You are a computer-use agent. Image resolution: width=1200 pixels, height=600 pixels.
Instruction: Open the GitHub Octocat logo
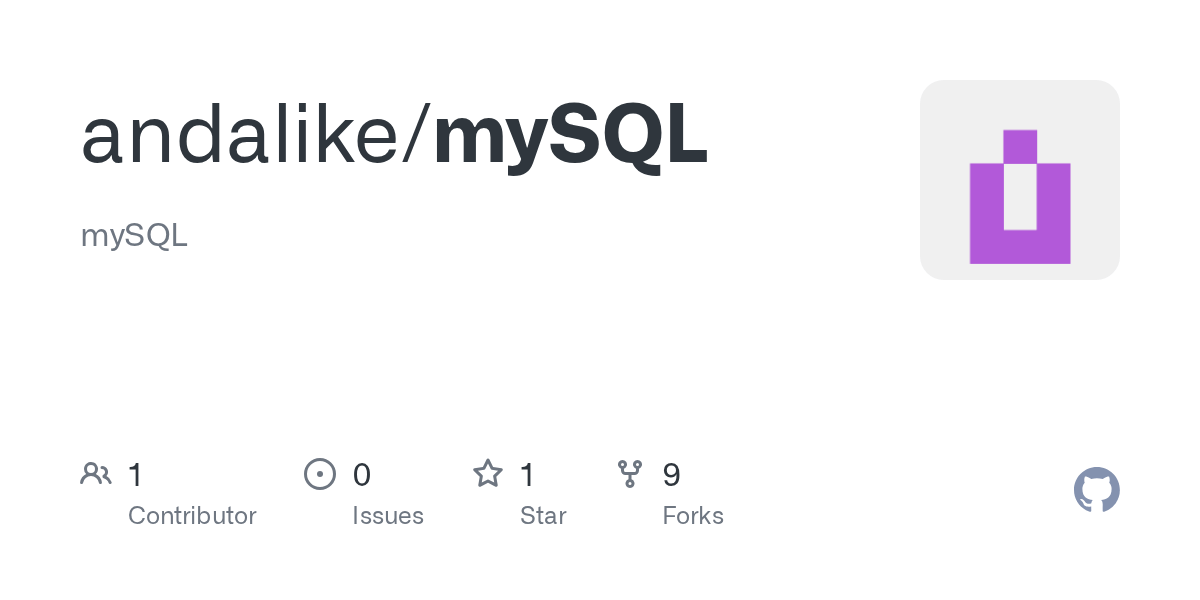tap(1096, 491)
